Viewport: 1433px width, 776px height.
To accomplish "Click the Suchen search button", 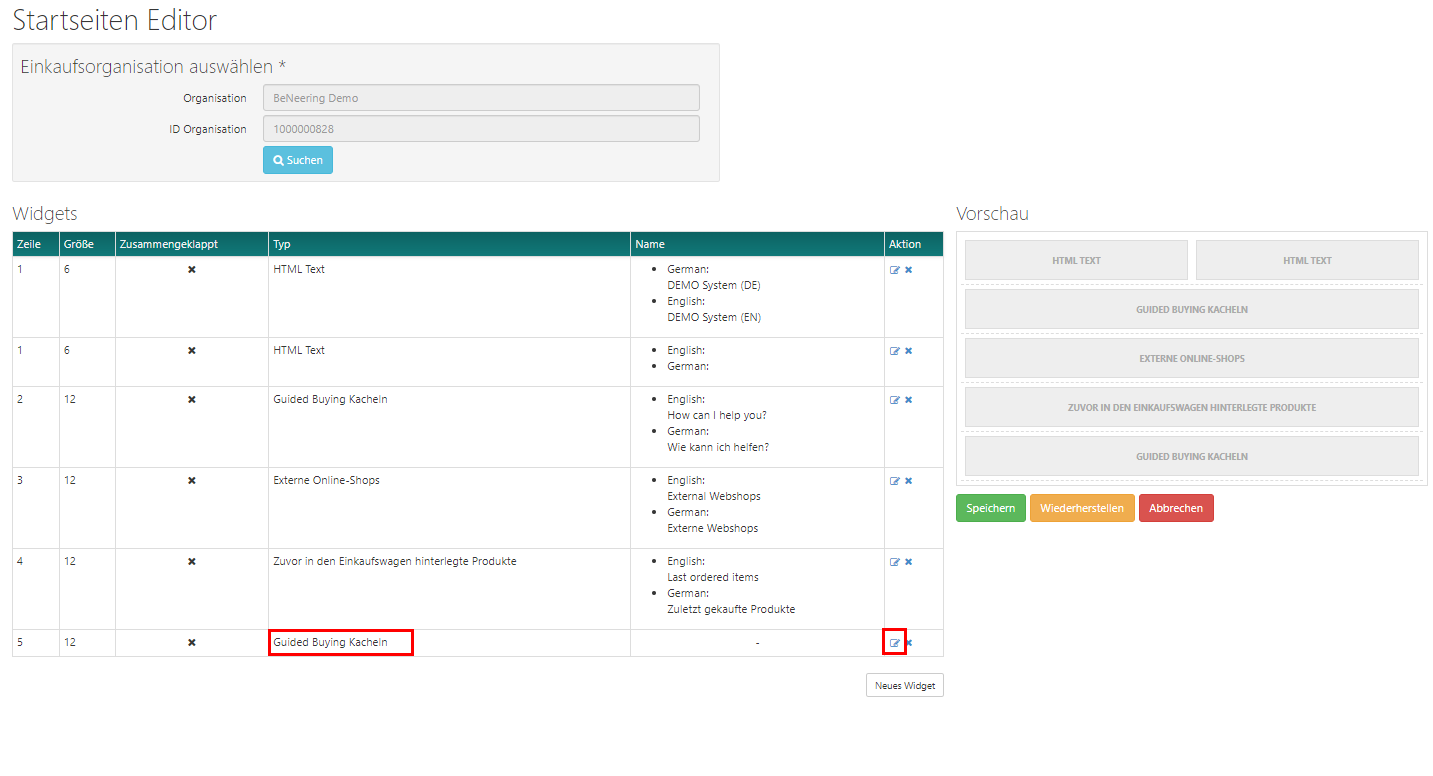I will 298,160.
